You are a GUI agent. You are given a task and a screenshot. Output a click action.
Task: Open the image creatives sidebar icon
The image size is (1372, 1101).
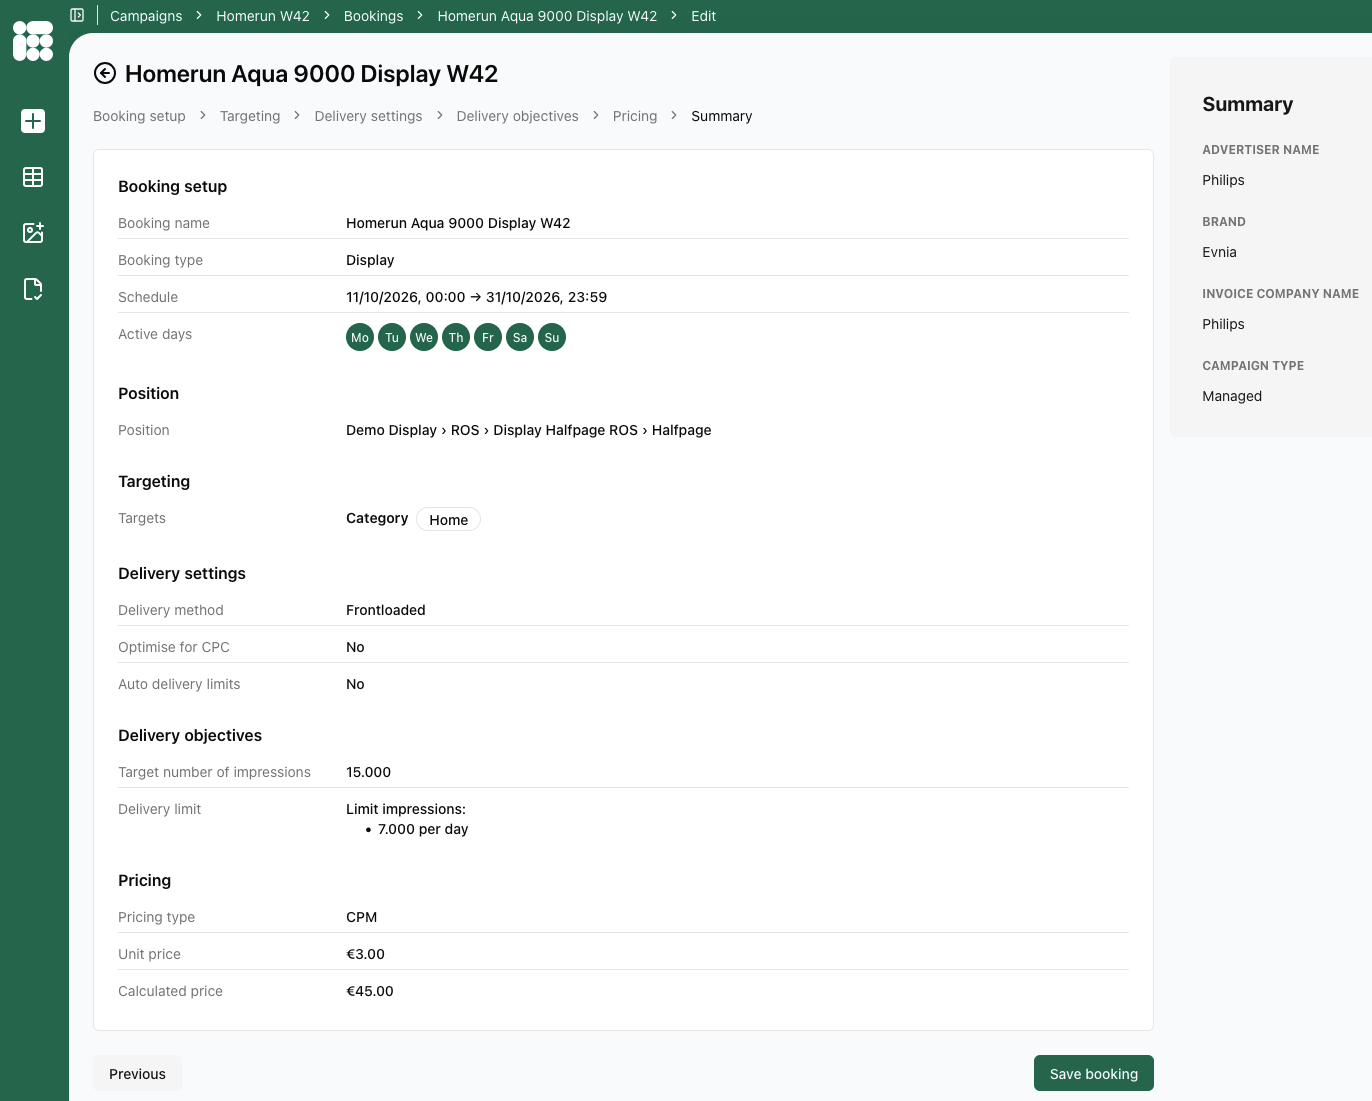[x=33, y=233]
